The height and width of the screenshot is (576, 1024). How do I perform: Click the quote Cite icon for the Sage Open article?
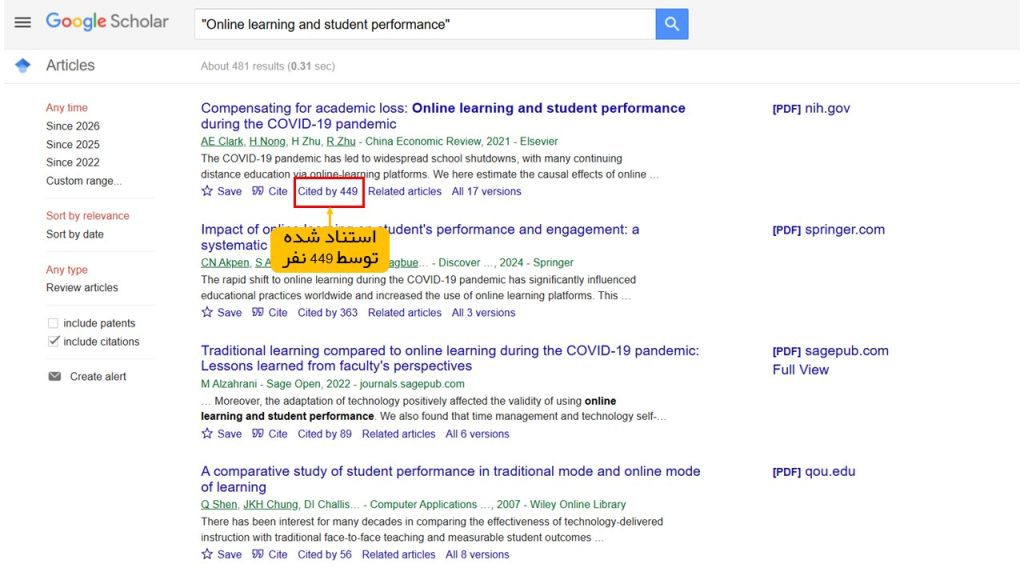258,434
